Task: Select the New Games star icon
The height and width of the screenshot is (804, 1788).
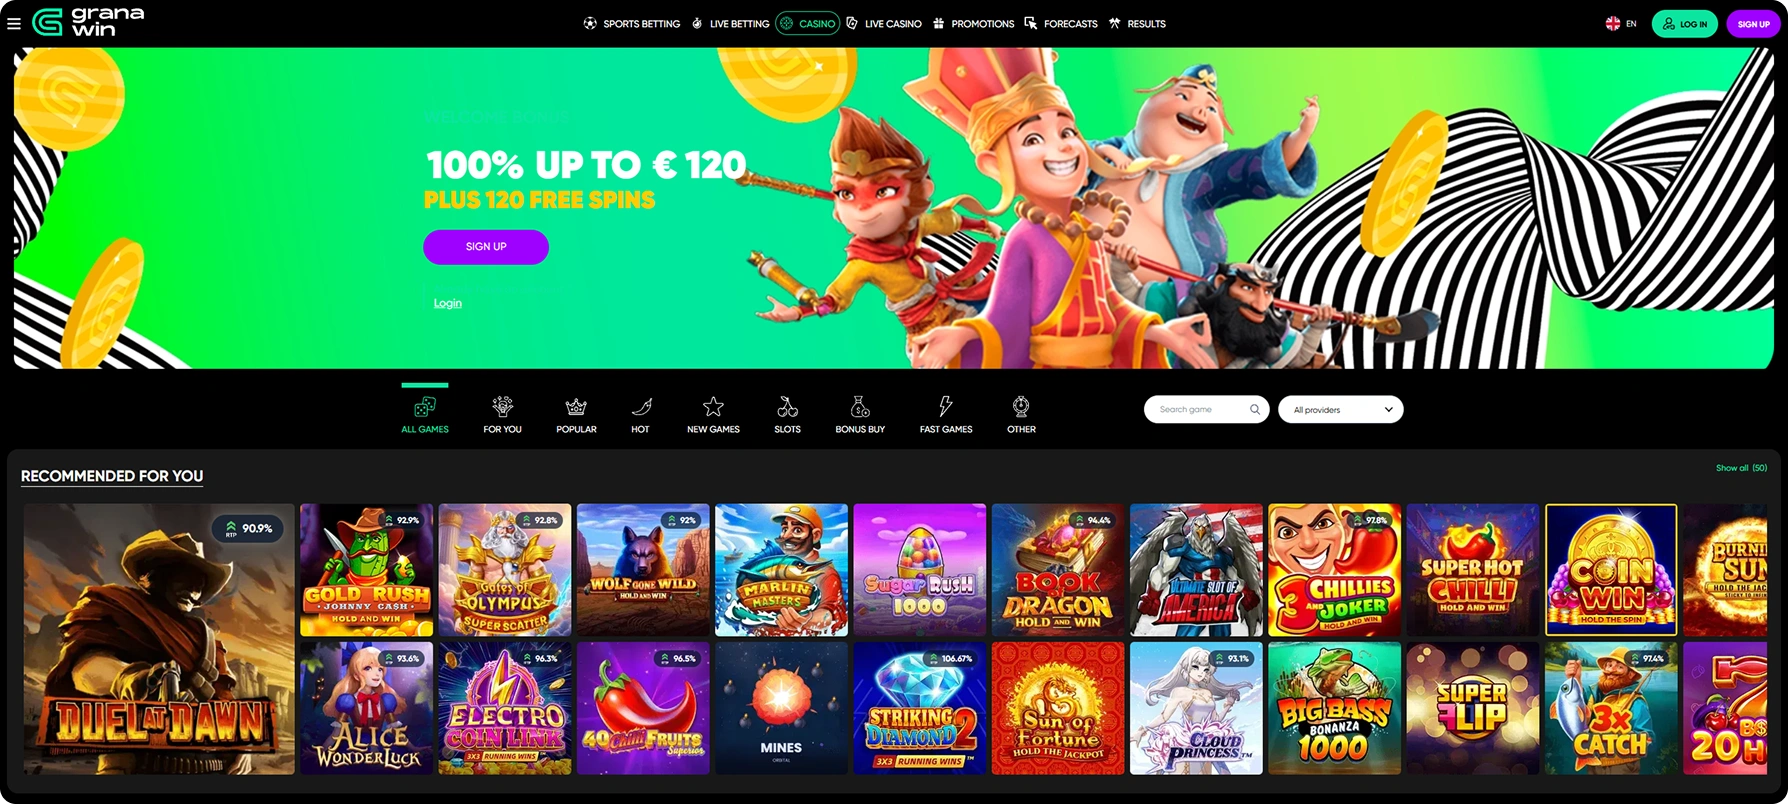Action: pos(713,406)
